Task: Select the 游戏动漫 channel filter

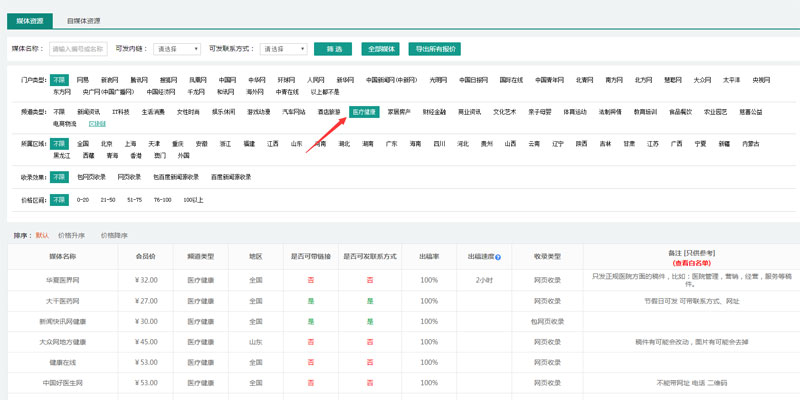Action: coord(259,112)
